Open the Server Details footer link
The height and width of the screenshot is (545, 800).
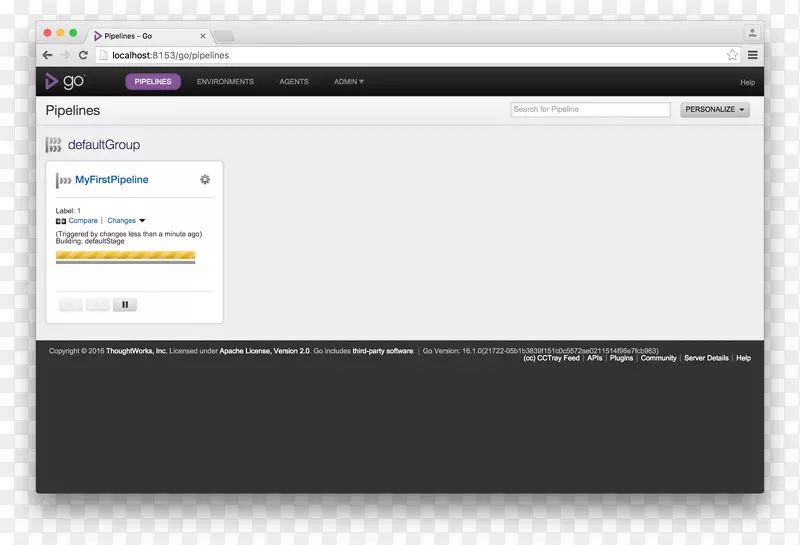[x=706, y=358]
